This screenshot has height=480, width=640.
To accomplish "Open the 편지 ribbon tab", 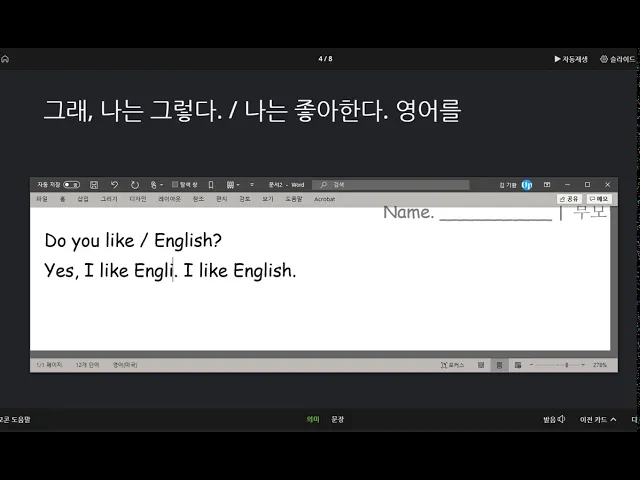I will point(222,199).
